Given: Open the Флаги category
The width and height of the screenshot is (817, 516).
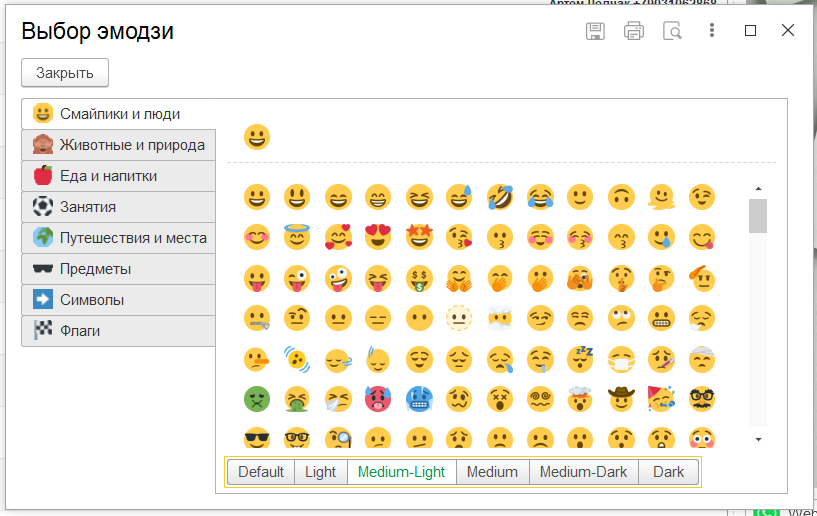Looking at the screenshot, I should tap(118, 331).
